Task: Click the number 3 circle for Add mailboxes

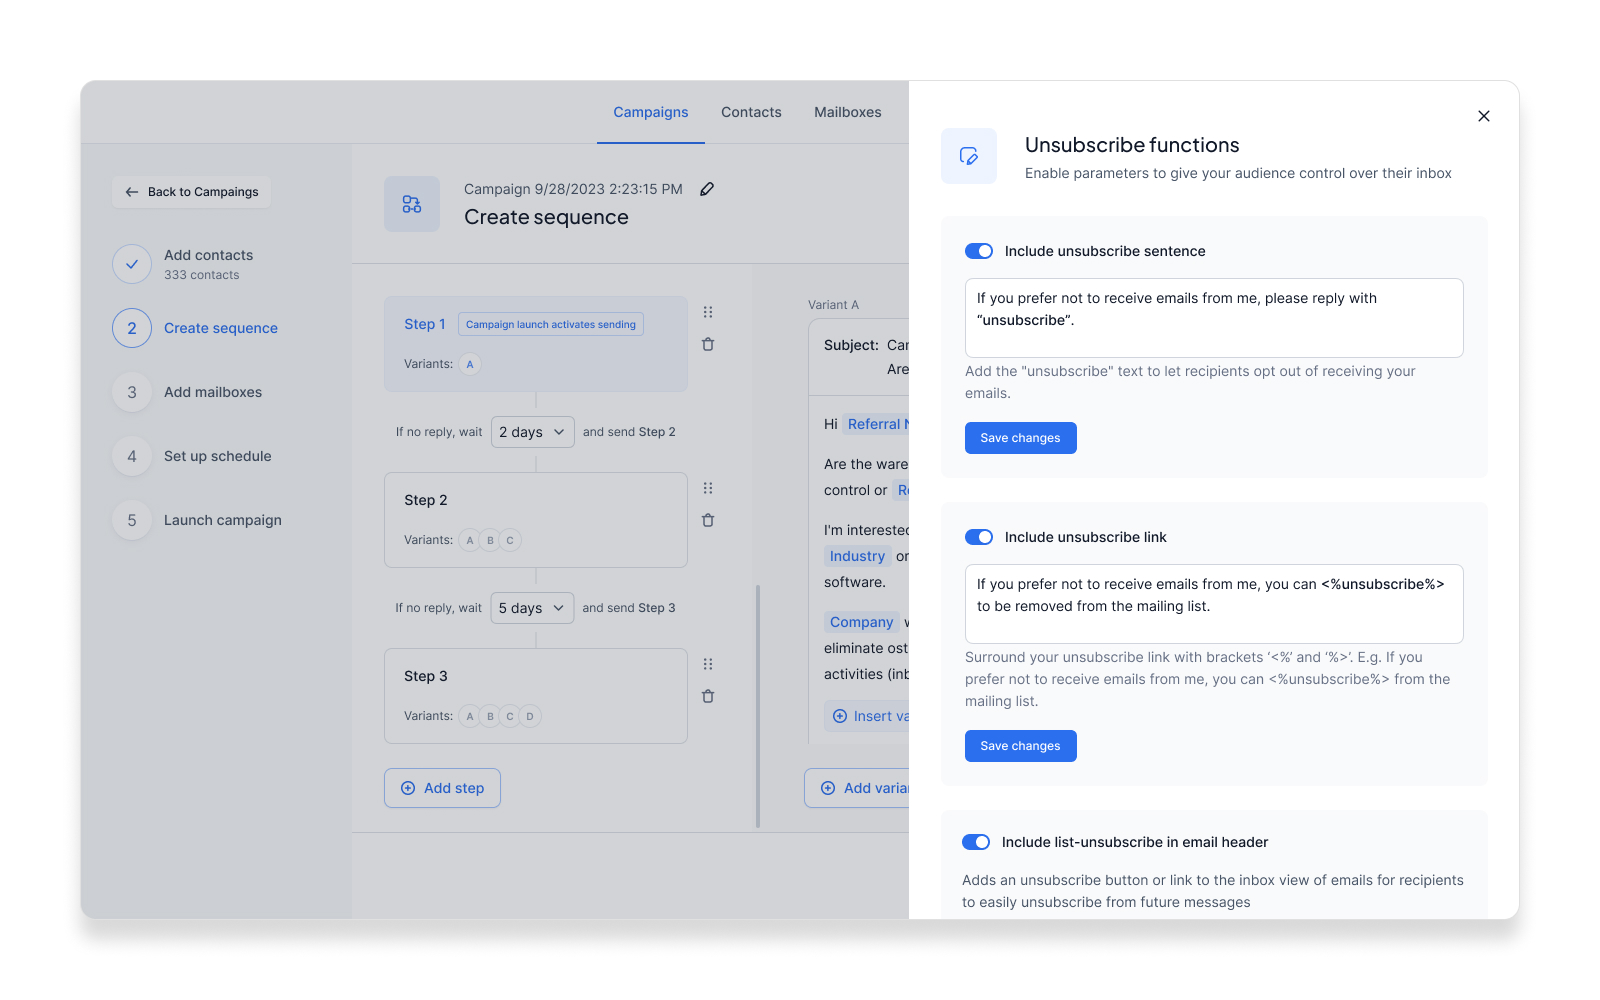Action: (132, 392)
